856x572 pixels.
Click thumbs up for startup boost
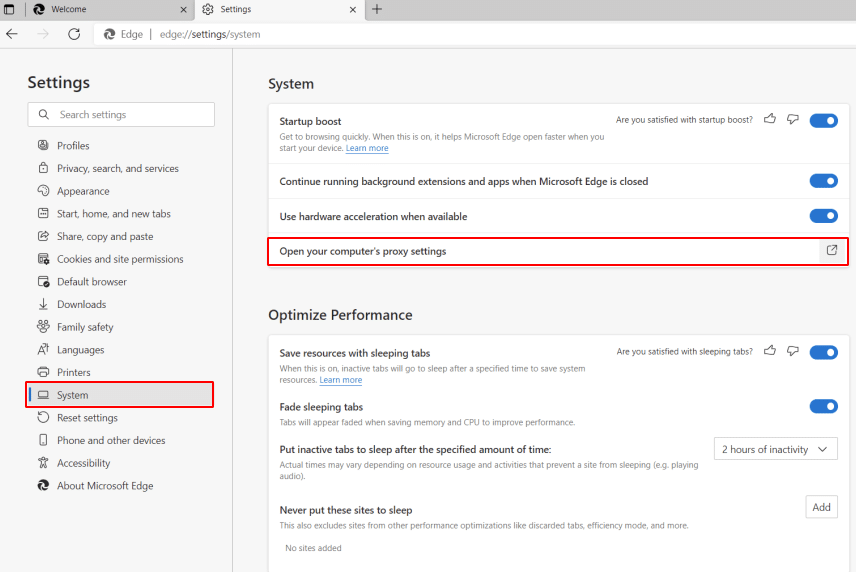770,120
